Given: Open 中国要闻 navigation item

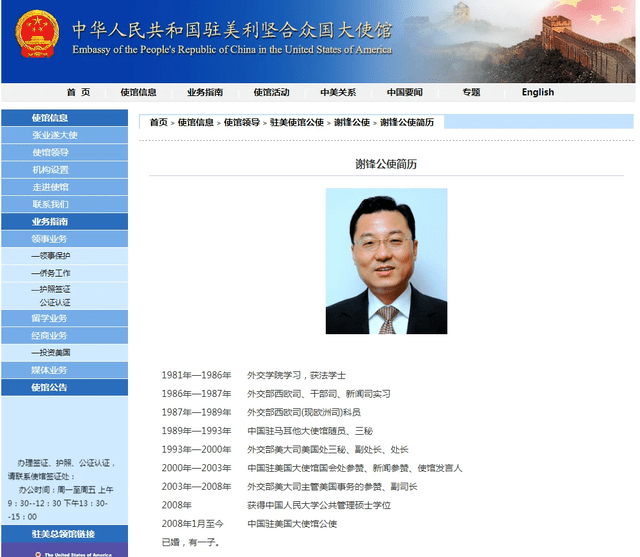Looking at the screenshot, I should [404, 92].
